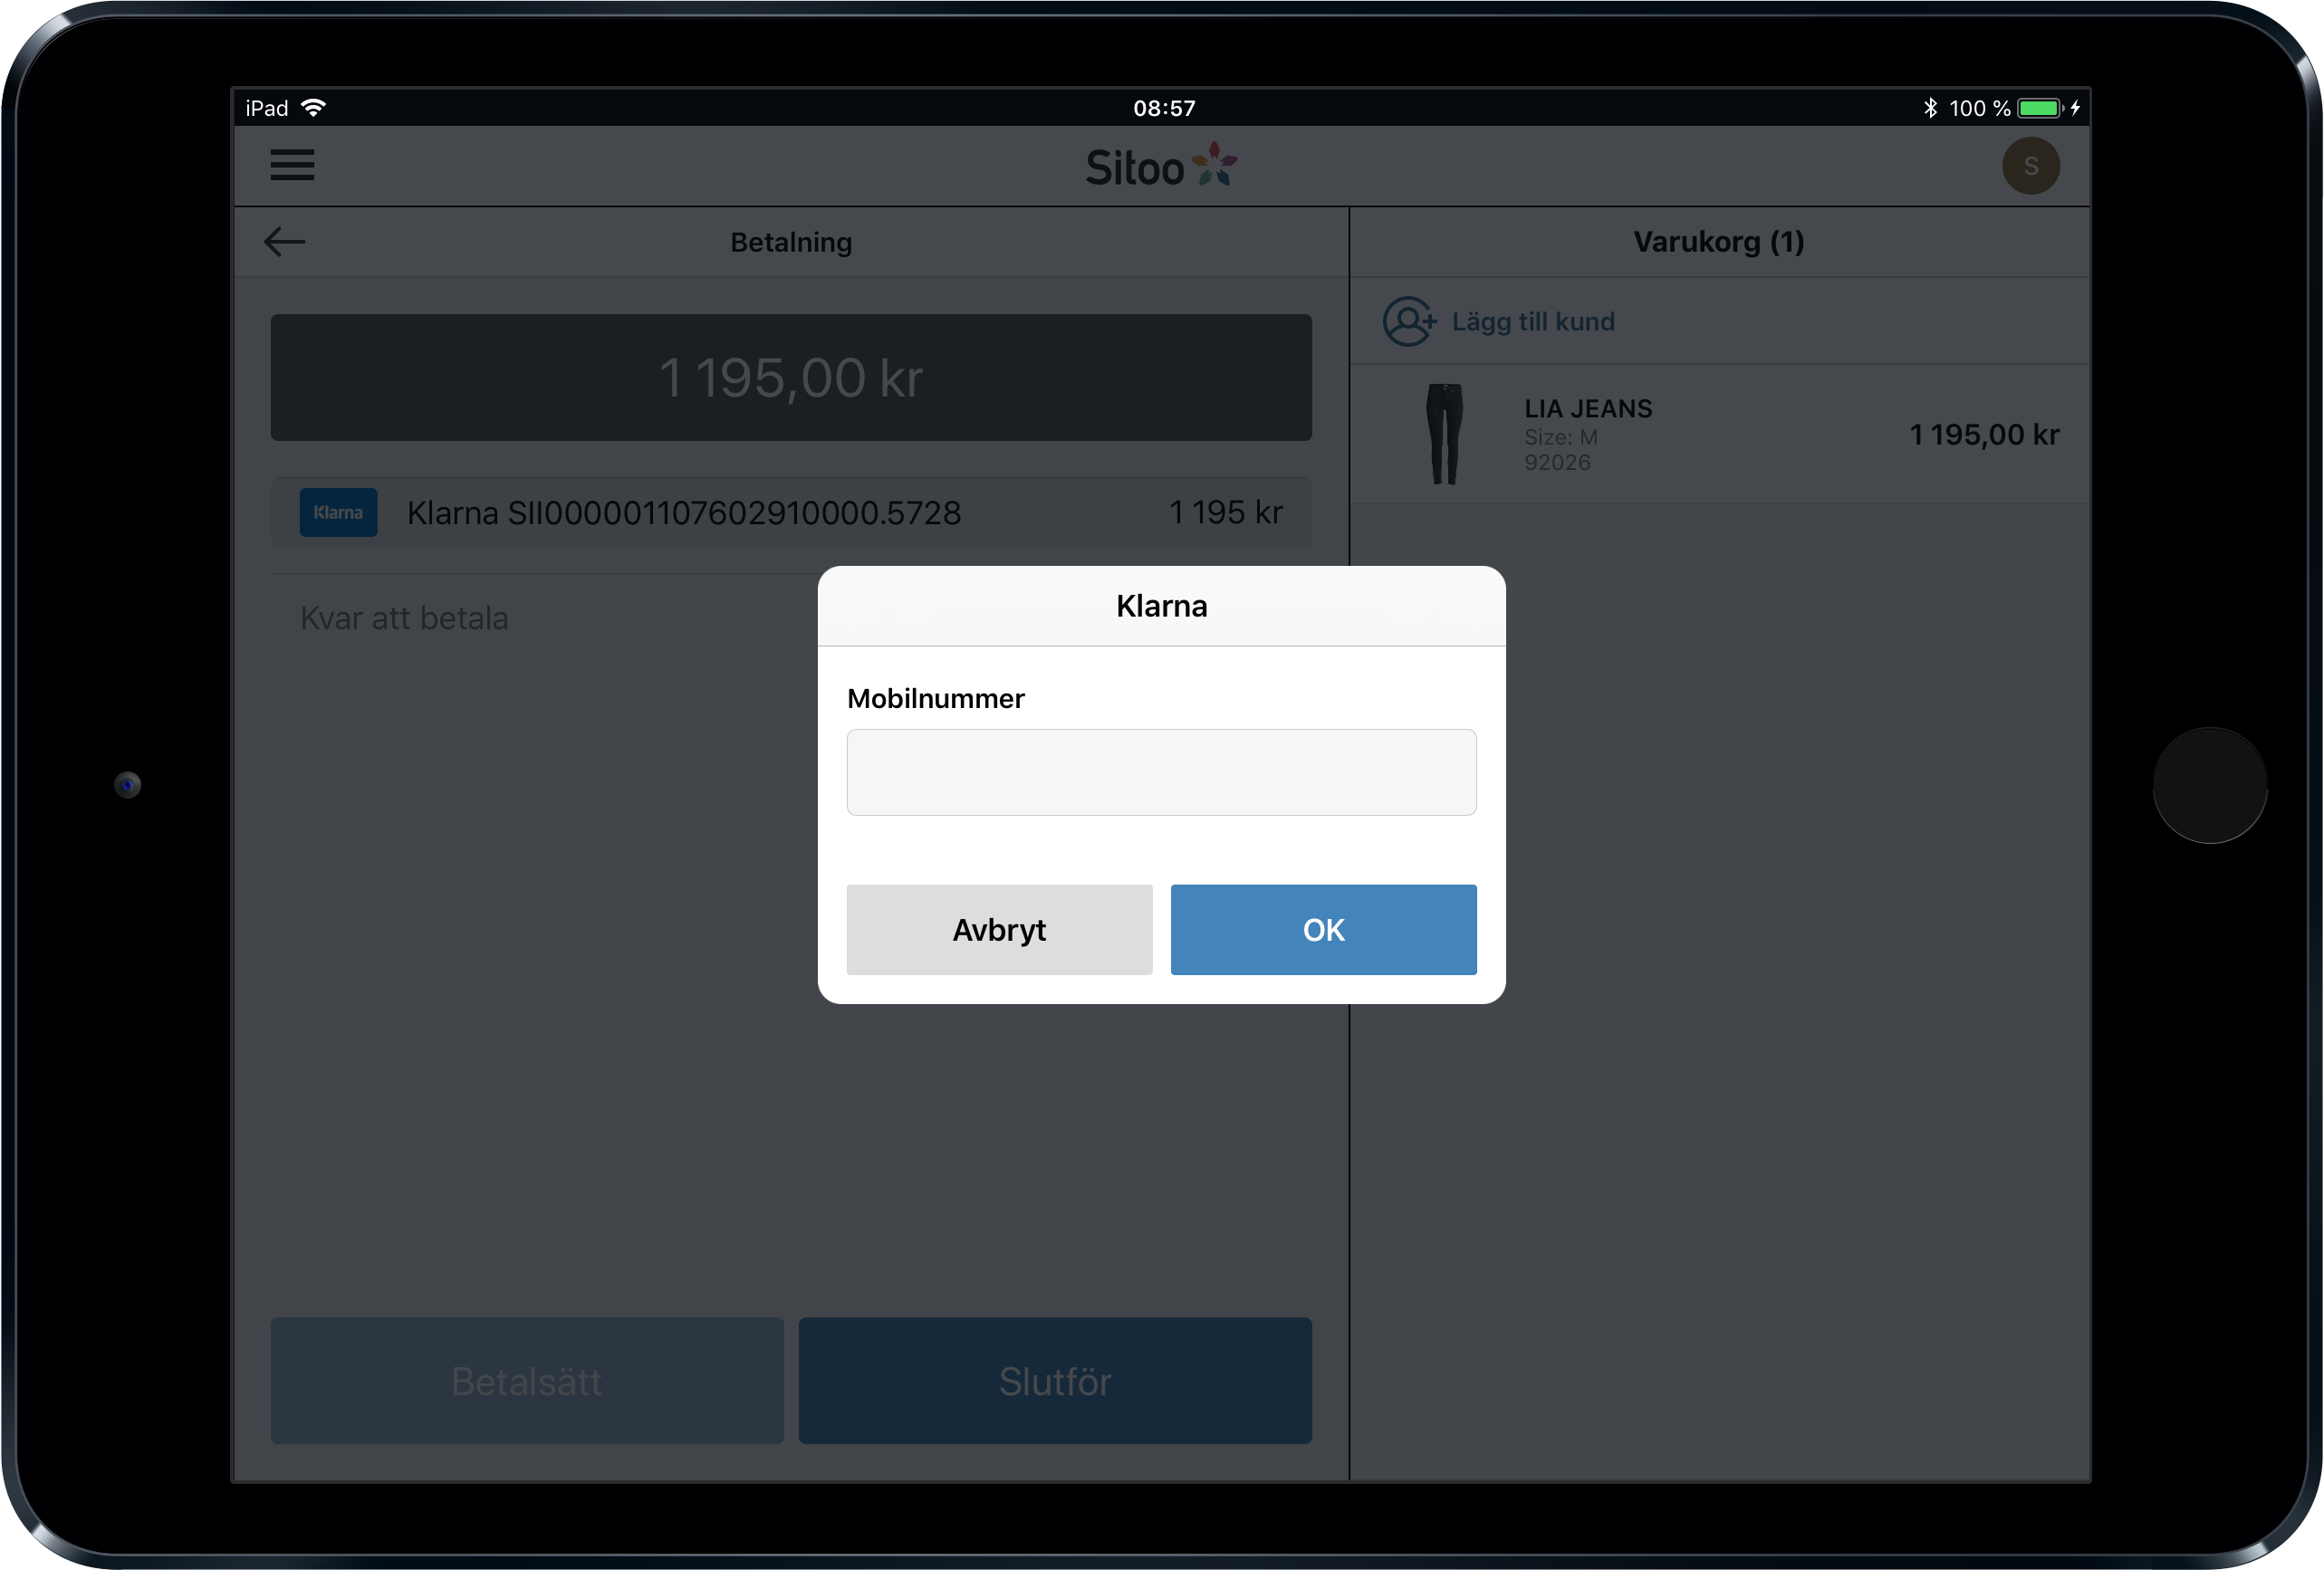Screen dimensions: 2324x1570
Task: Tap the Wi-Fi status icon
Action: click(314, 108)
